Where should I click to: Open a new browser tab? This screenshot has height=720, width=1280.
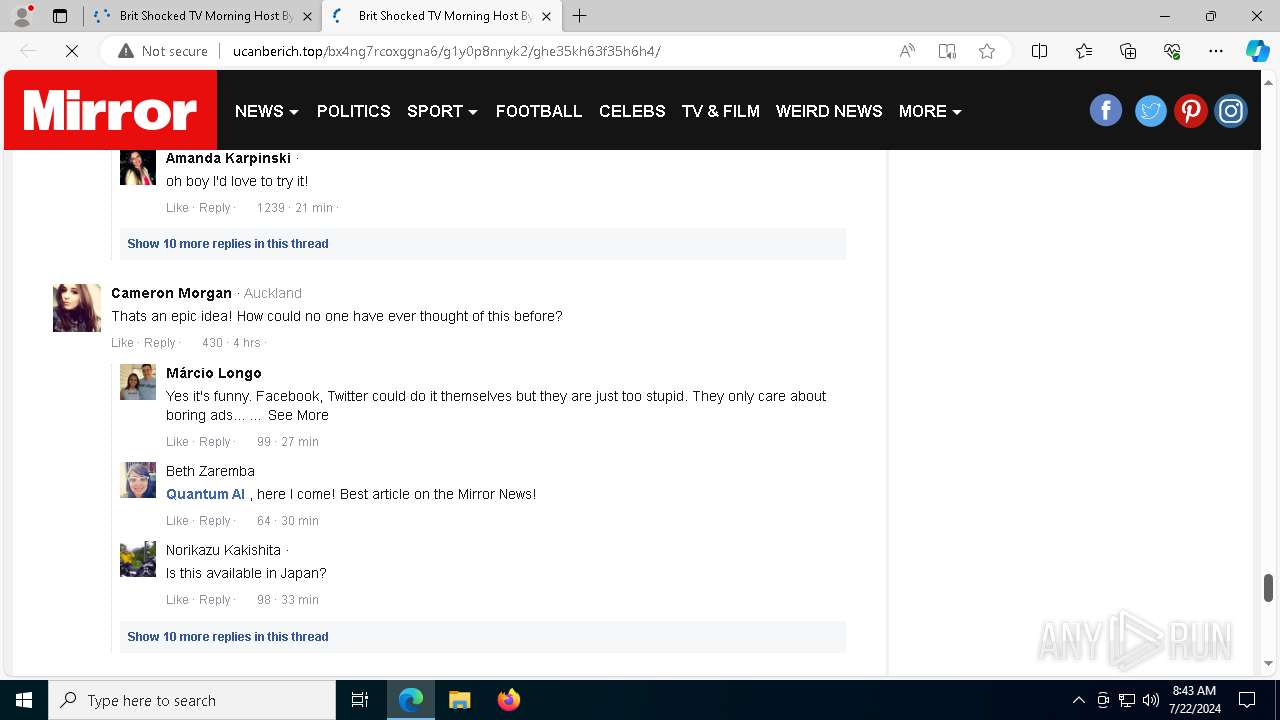point(580,16)
